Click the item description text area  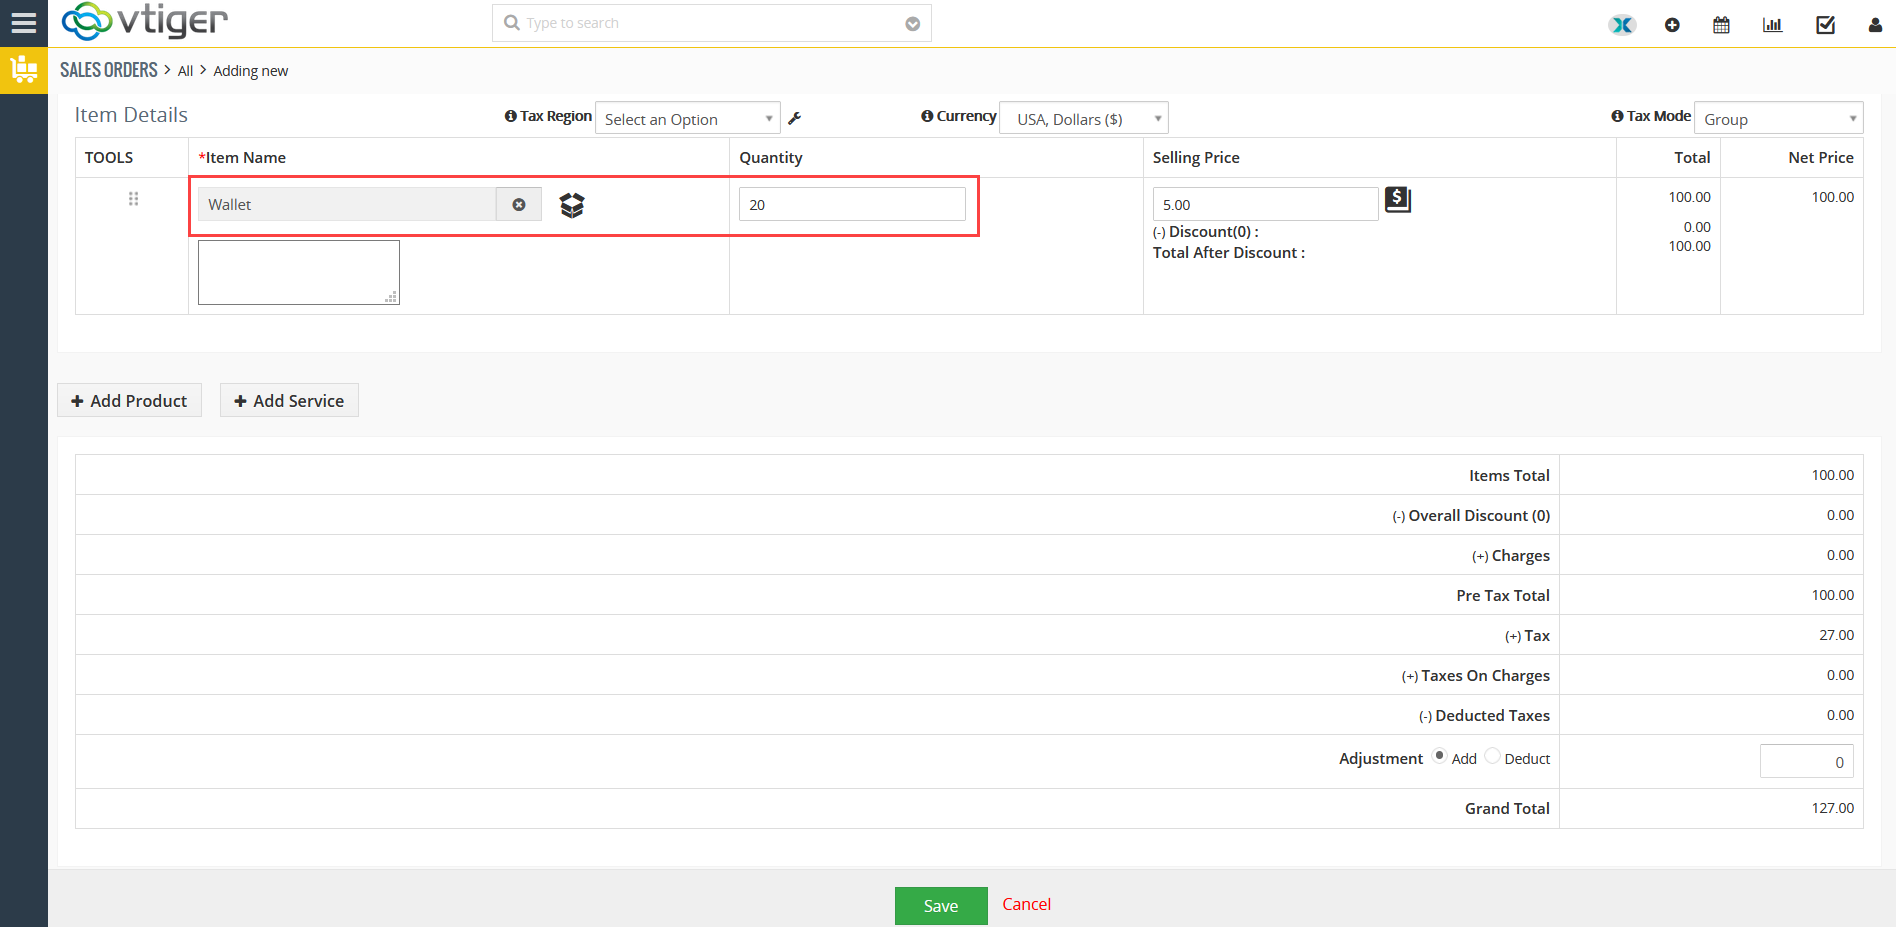tap(299, 272)
